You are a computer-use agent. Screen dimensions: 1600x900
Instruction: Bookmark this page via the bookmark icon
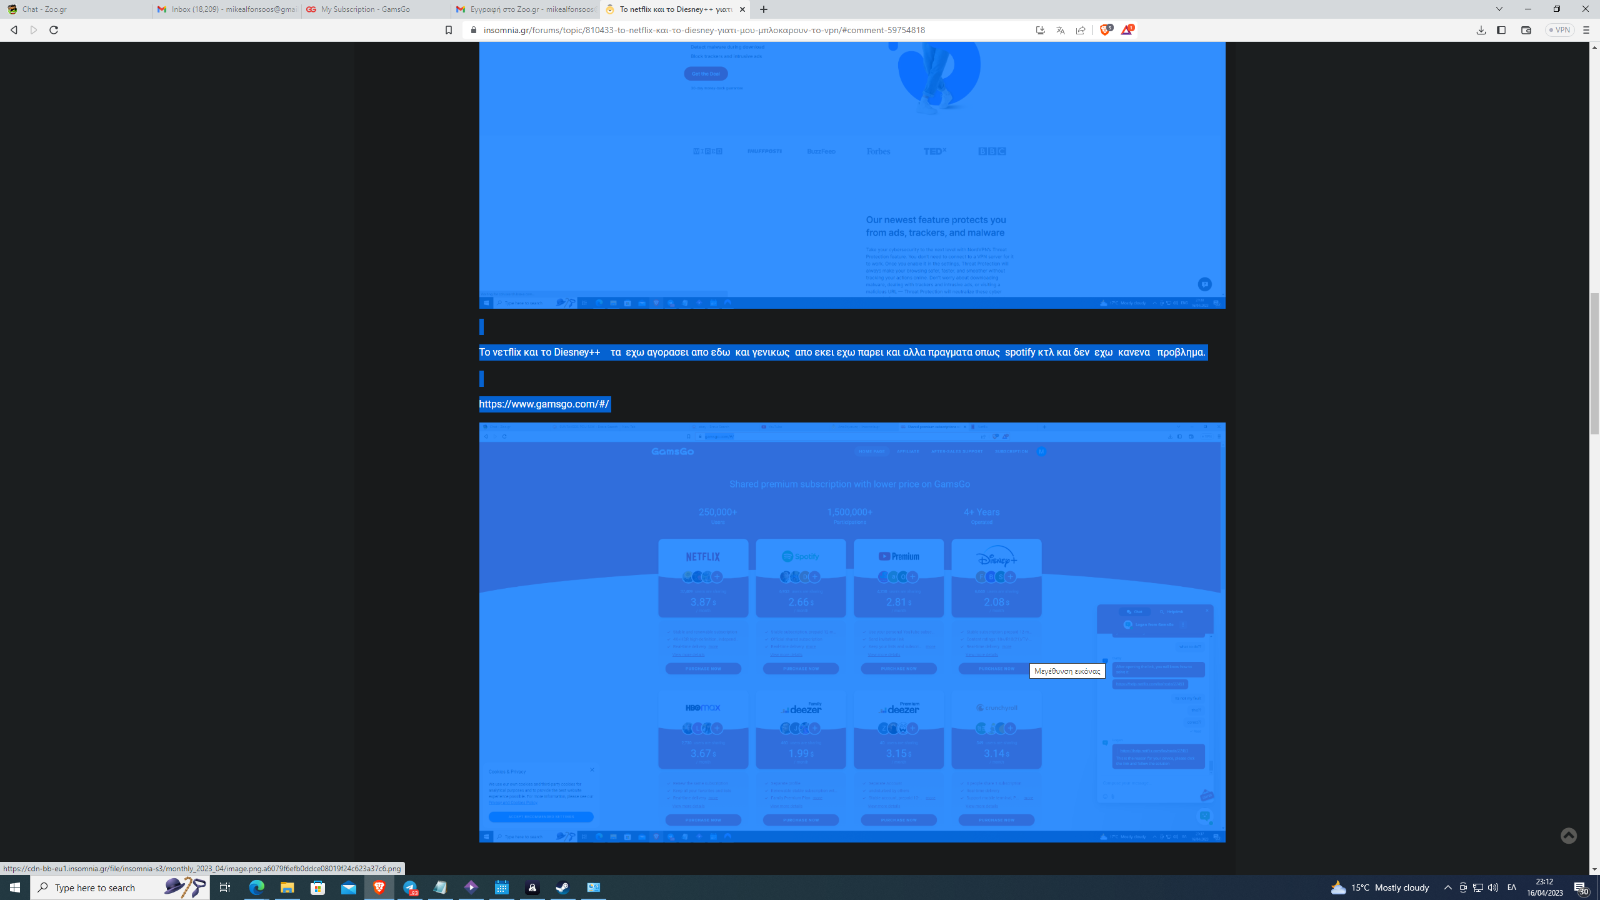point(449,30)
